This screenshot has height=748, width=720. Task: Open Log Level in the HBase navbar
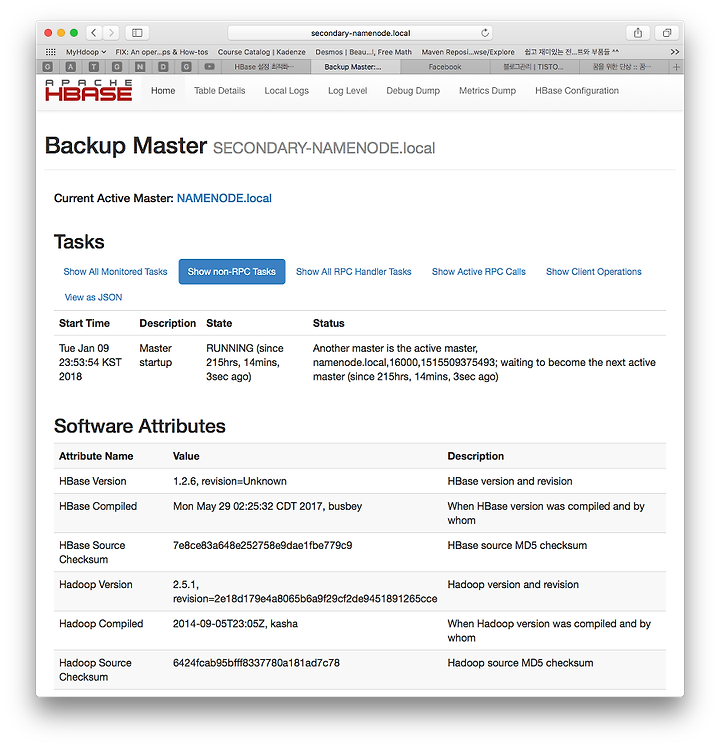pos(347,91)
